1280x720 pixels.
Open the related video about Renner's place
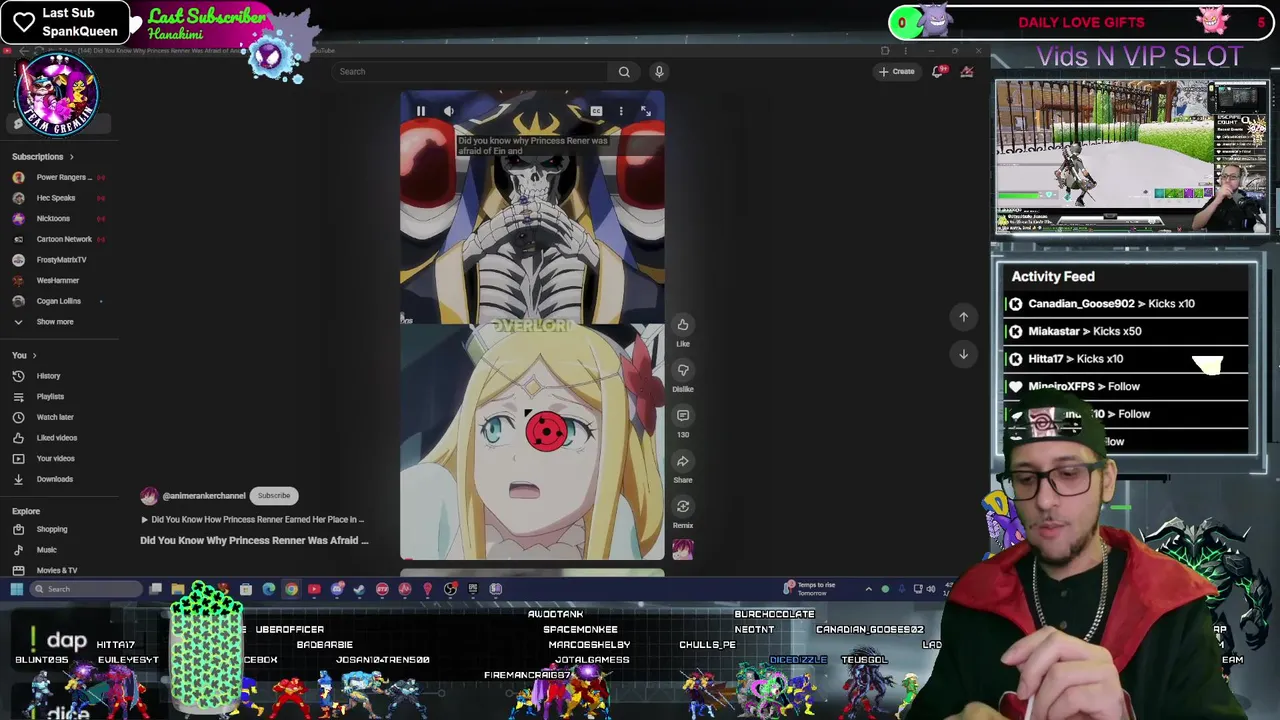pyautogui.click(x=252, y=520)
